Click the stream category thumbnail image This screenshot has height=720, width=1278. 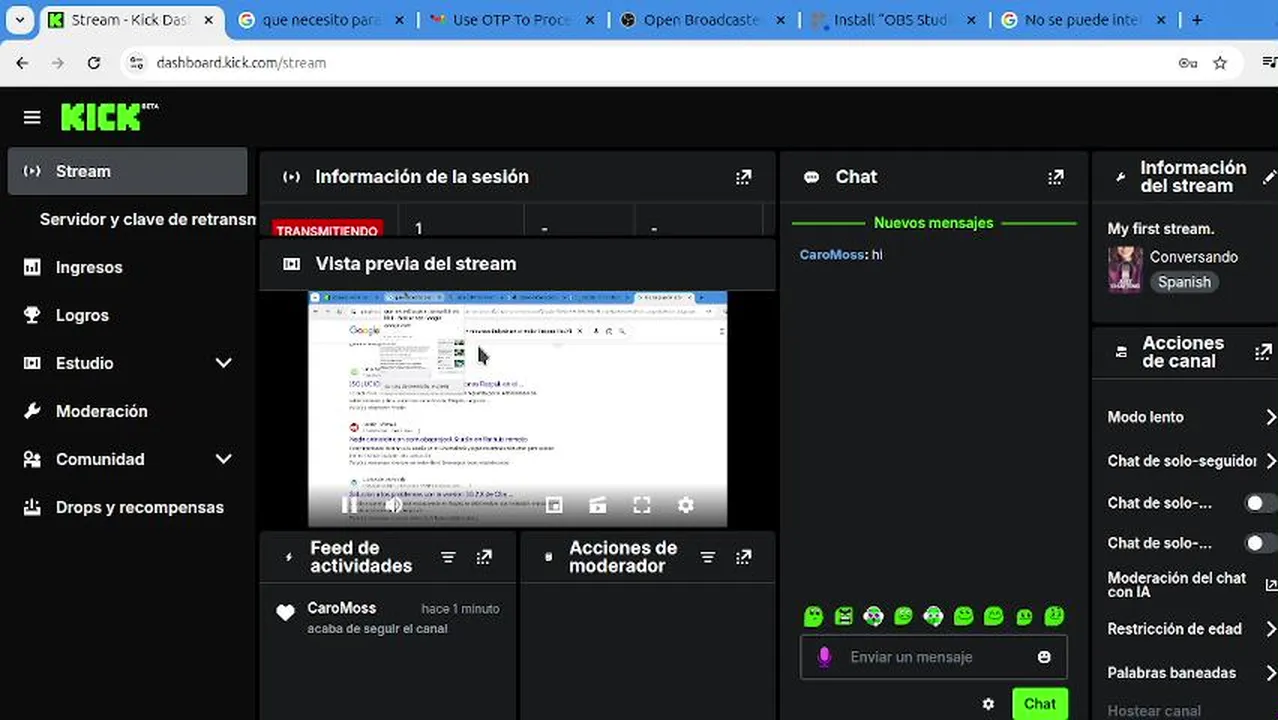pyautogui.click(x=1125, y=269)
